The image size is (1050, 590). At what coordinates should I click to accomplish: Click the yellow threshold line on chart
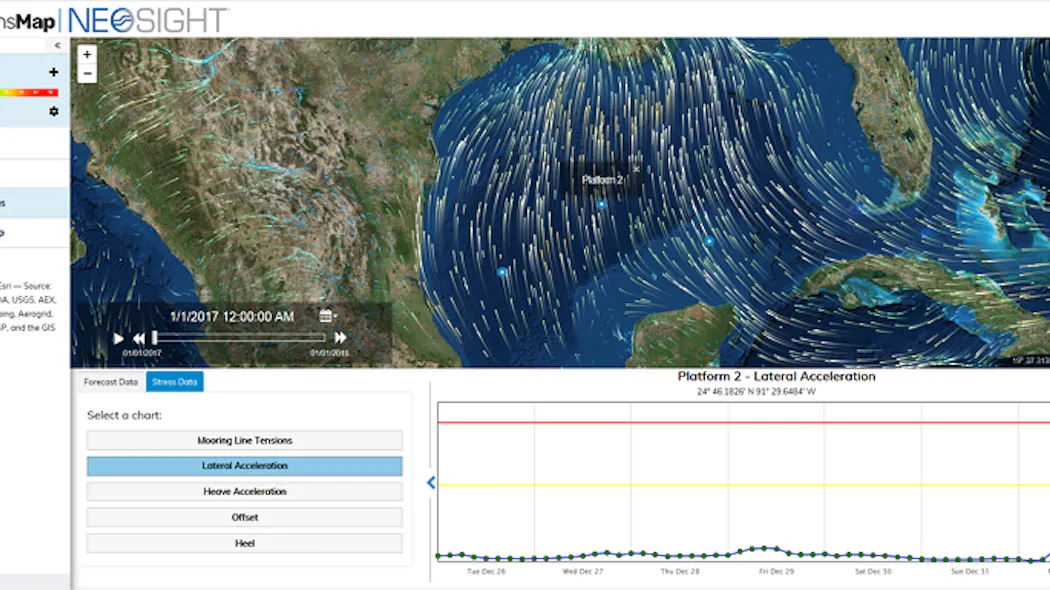coord(743,485)
